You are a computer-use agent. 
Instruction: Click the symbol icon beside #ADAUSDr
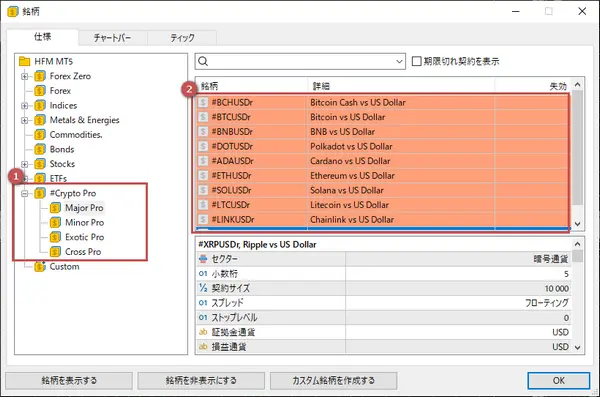(203, 161)
